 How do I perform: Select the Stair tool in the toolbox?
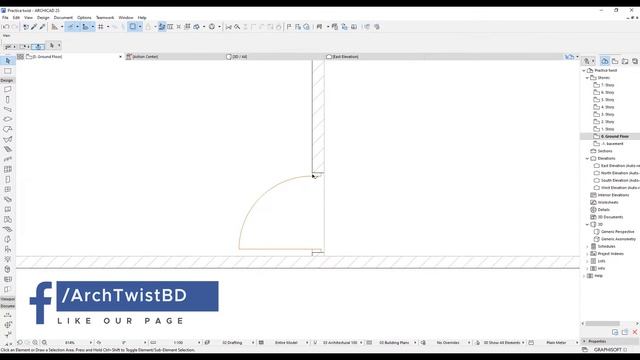tap(8, 149)
